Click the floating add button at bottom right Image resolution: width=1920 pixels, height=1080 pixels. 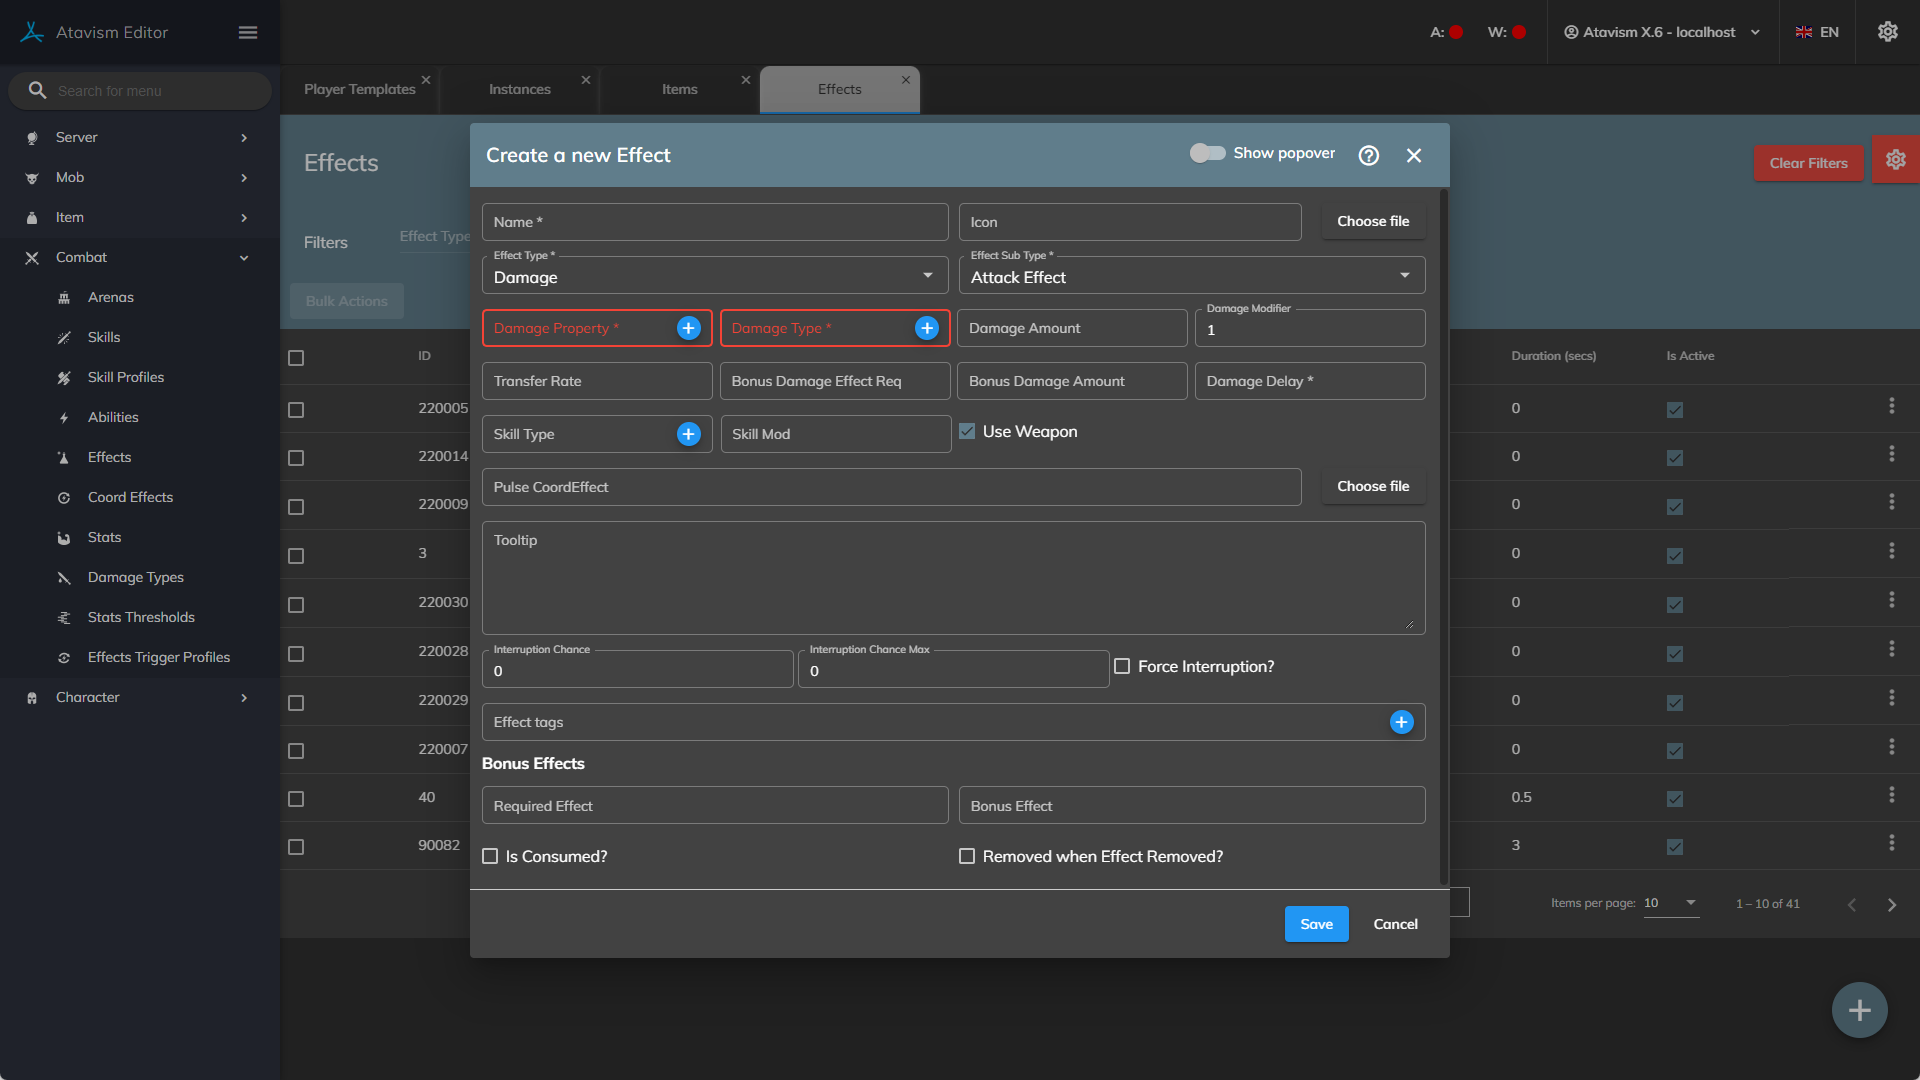(x=1859, y=1010)
